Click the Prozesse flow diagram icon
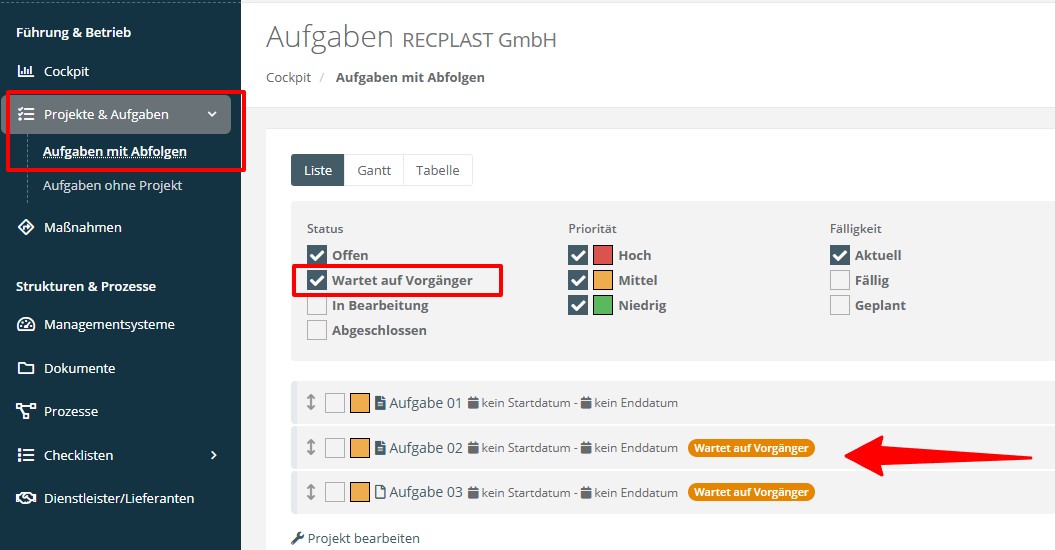 26,411
